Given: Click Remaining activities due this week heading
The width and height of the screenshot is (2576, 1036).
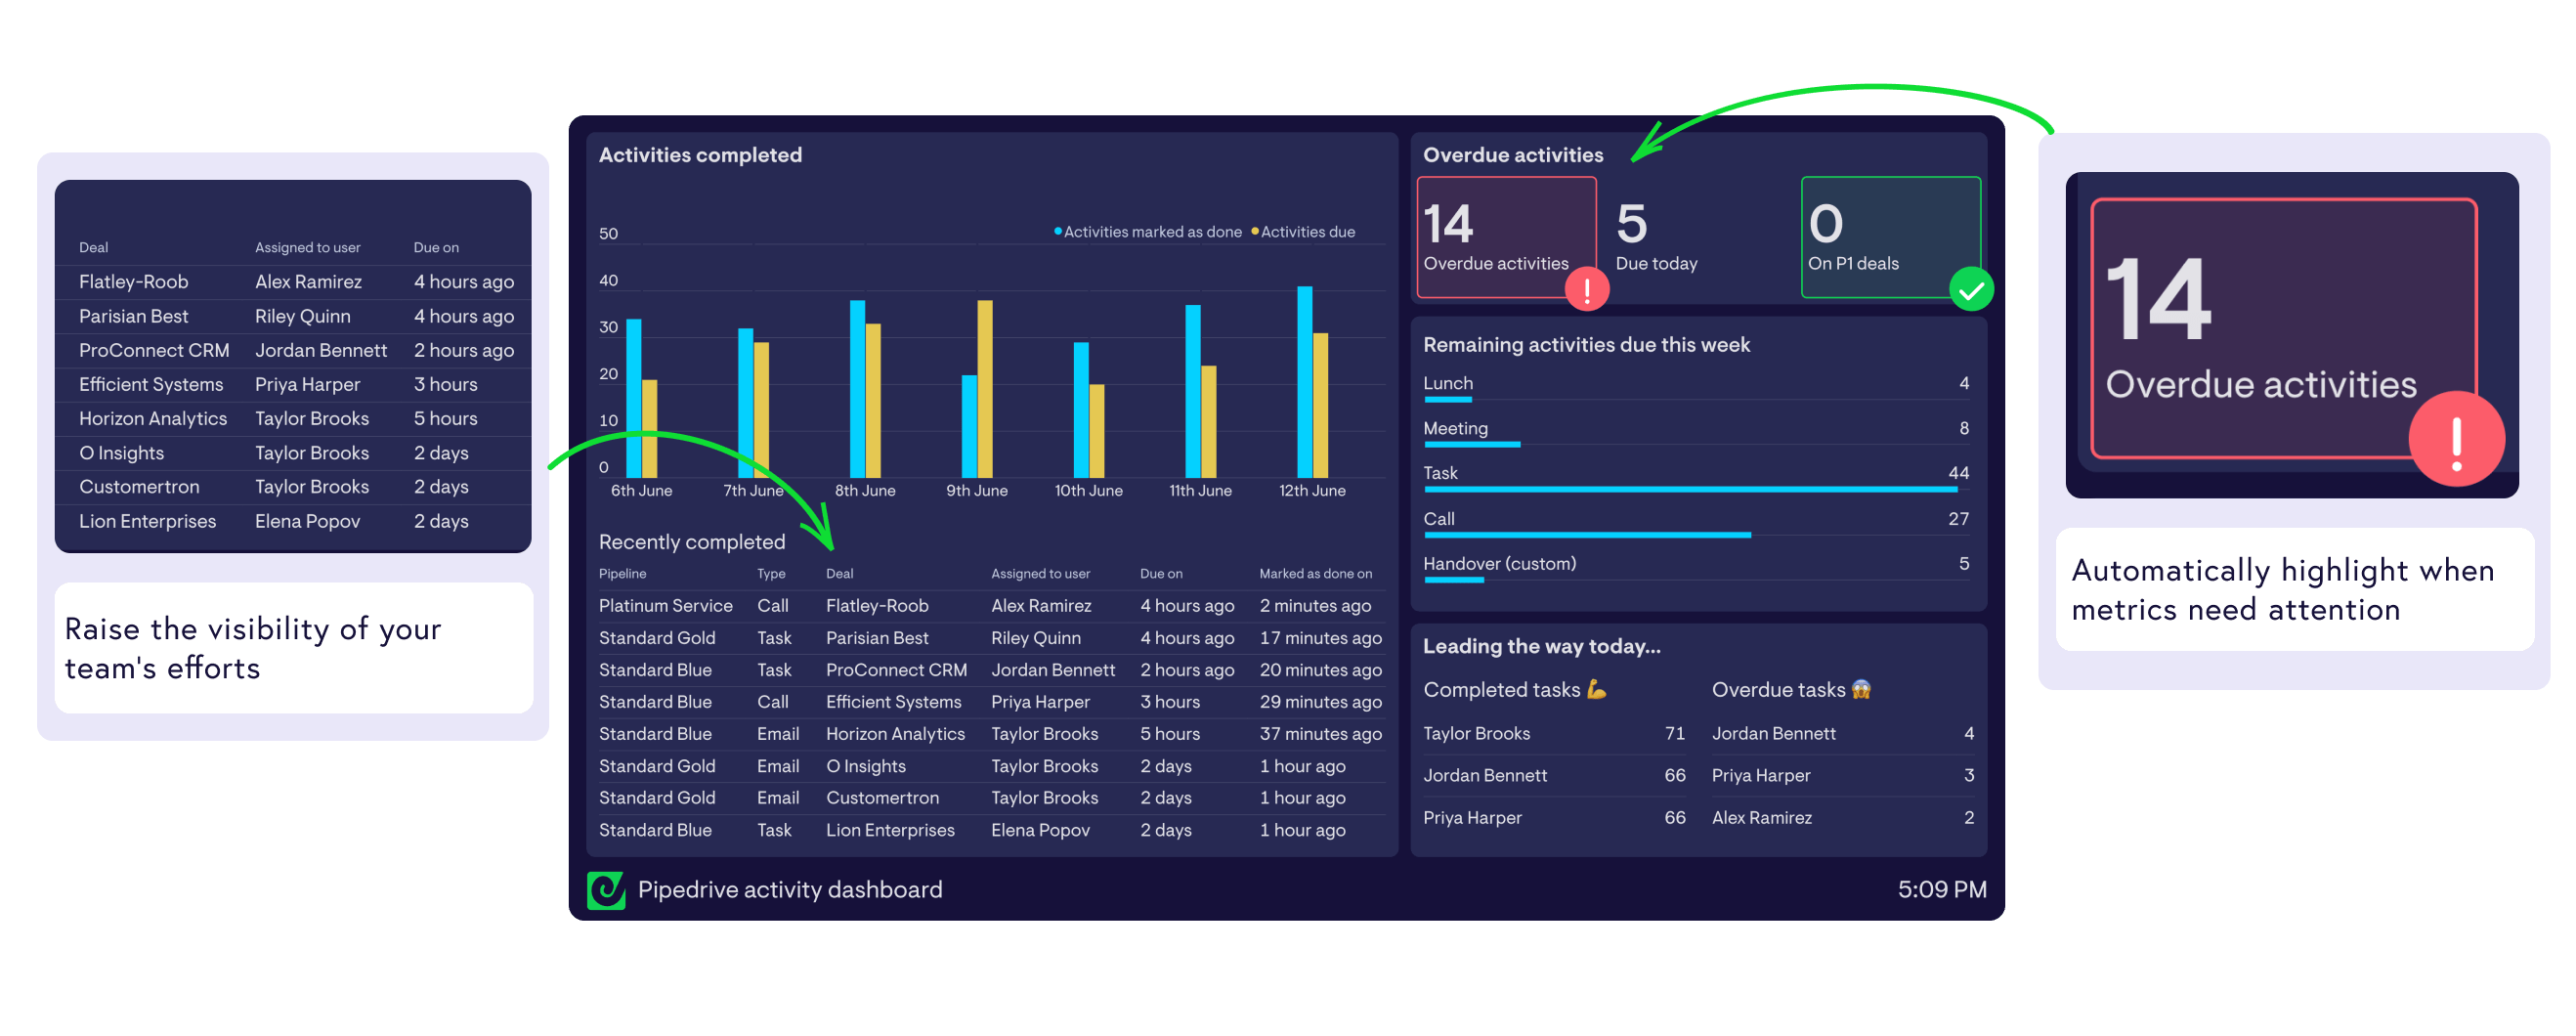Looking at the screenshot, I should pos(1586,346).
